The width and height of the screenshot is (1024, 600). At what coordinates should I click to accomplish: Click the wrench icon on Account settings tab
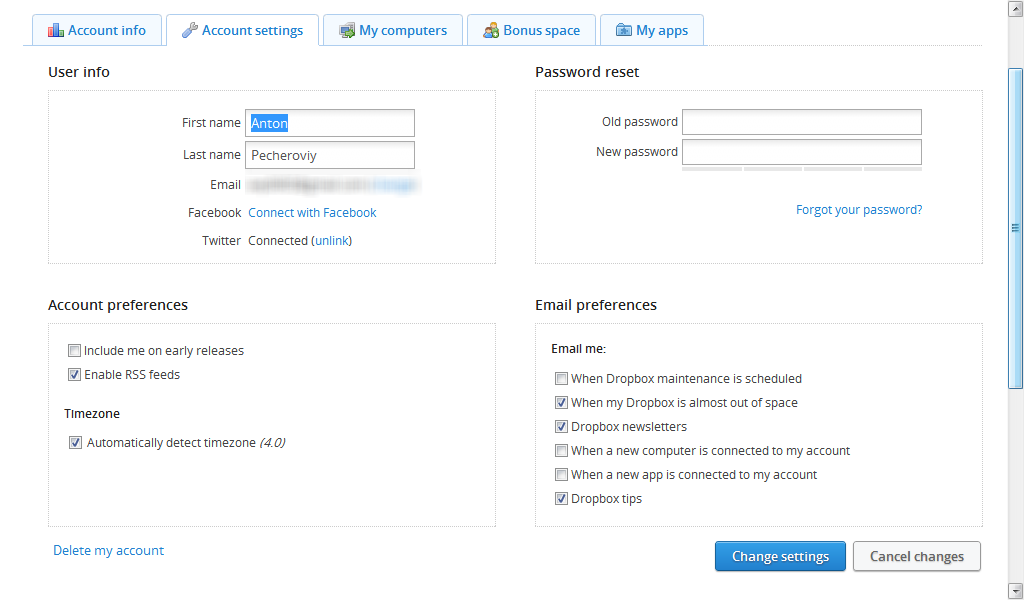(189, 30)
